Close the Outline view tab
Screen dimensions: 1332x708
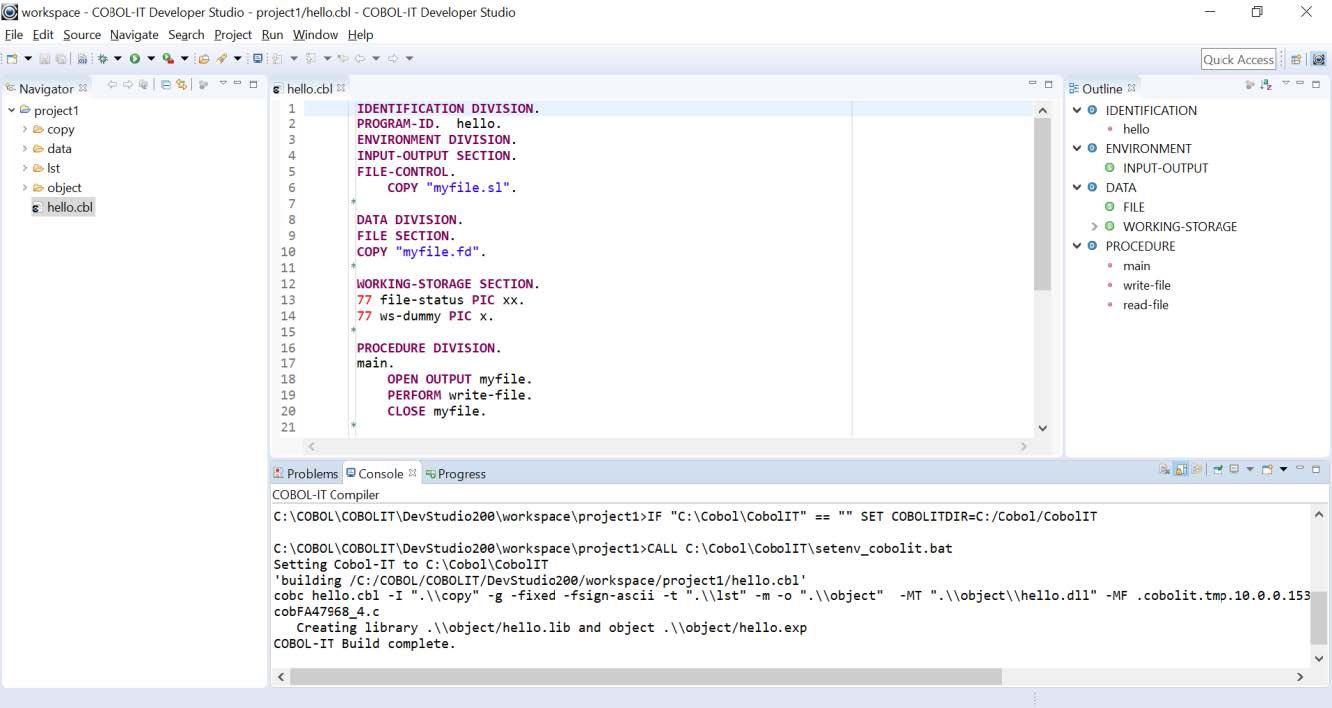pyautogui.click(x=1131, y=88)
